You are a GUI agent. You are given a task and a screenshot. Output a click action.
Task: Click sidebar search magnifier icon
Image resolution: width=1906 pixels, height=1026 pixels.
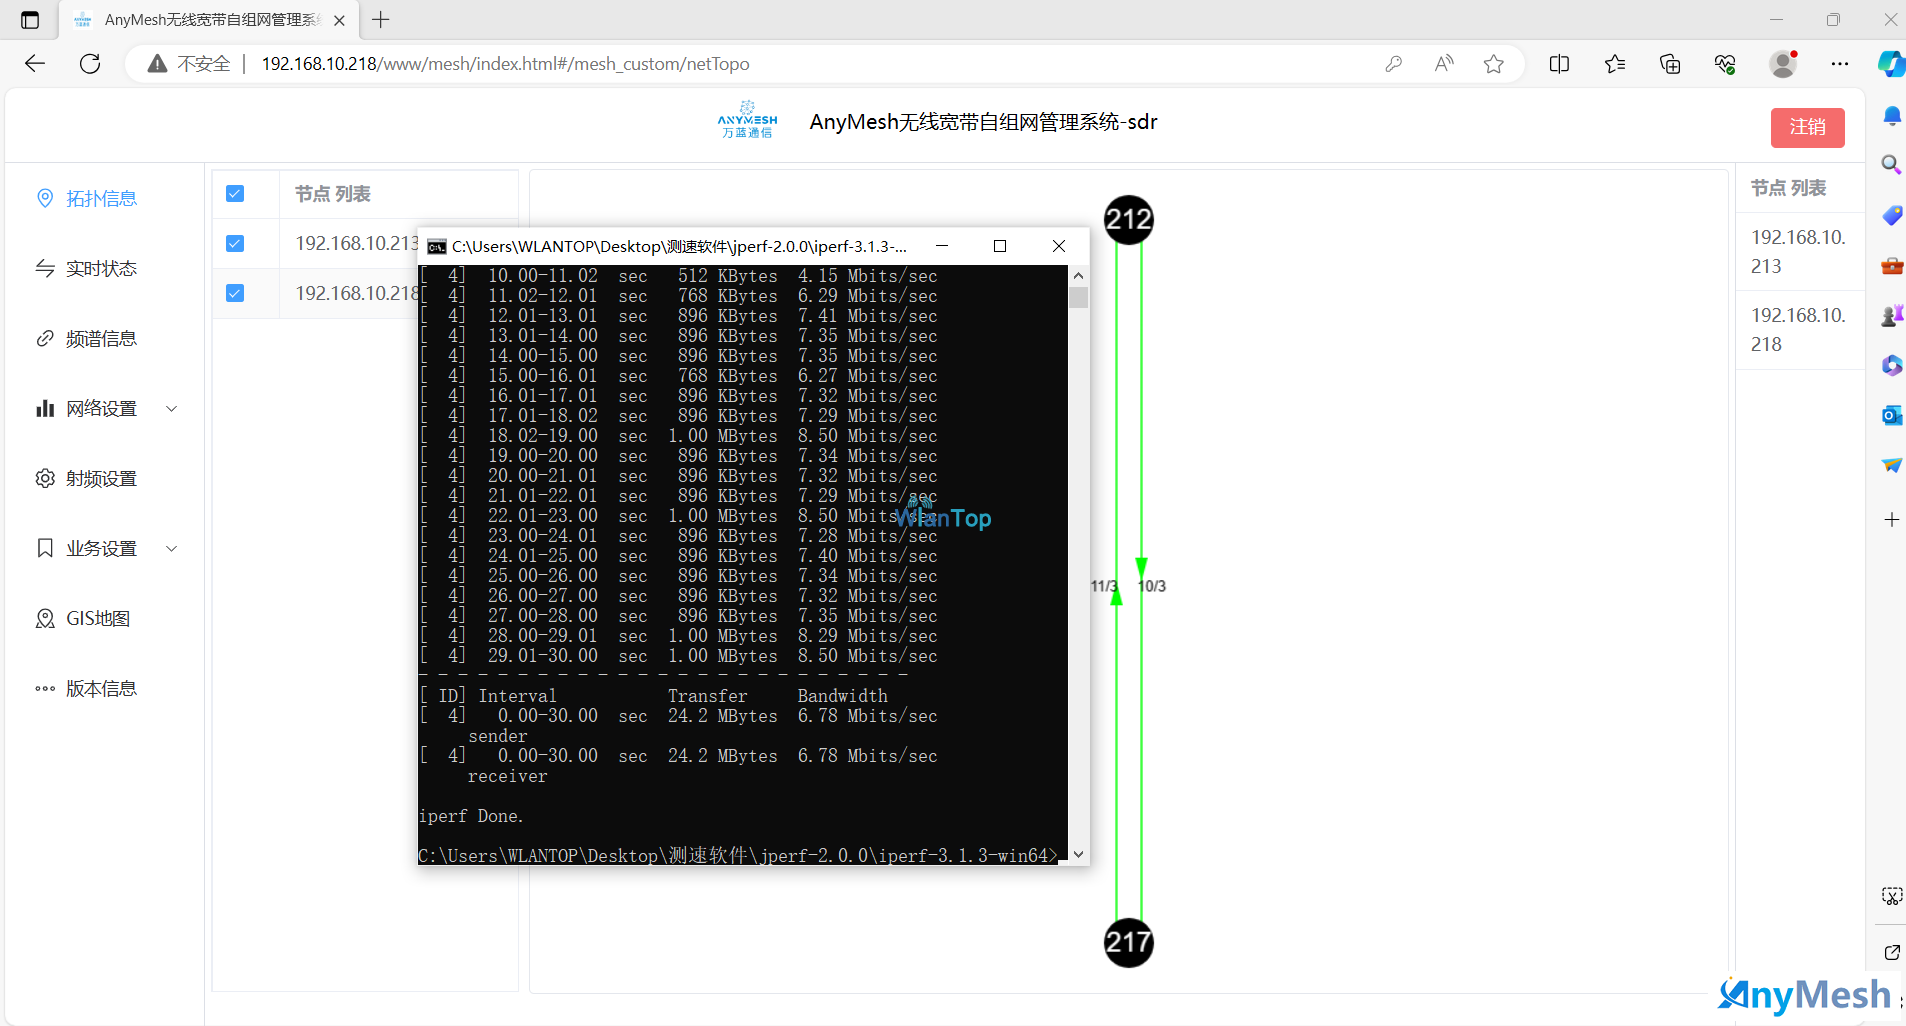(1892, 165)
